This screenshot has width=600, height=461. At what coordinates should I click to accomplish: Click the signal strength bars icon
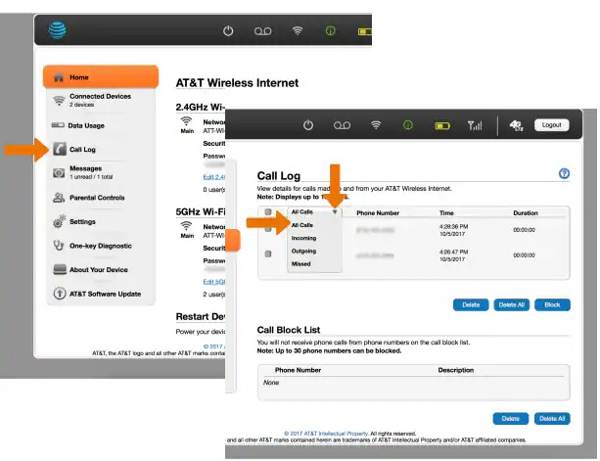click(x=475, y=125)
